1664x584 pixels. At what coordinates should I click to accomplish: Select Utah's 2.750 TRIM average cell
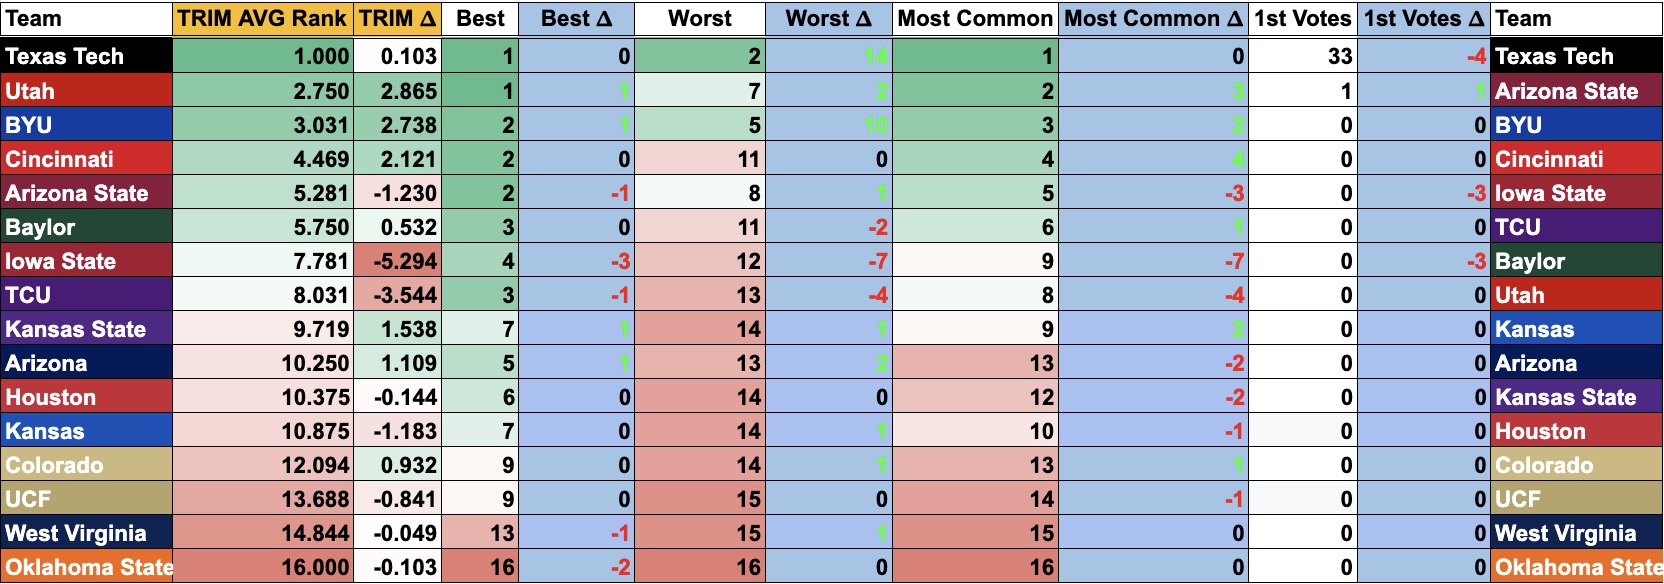coord(263,91)
